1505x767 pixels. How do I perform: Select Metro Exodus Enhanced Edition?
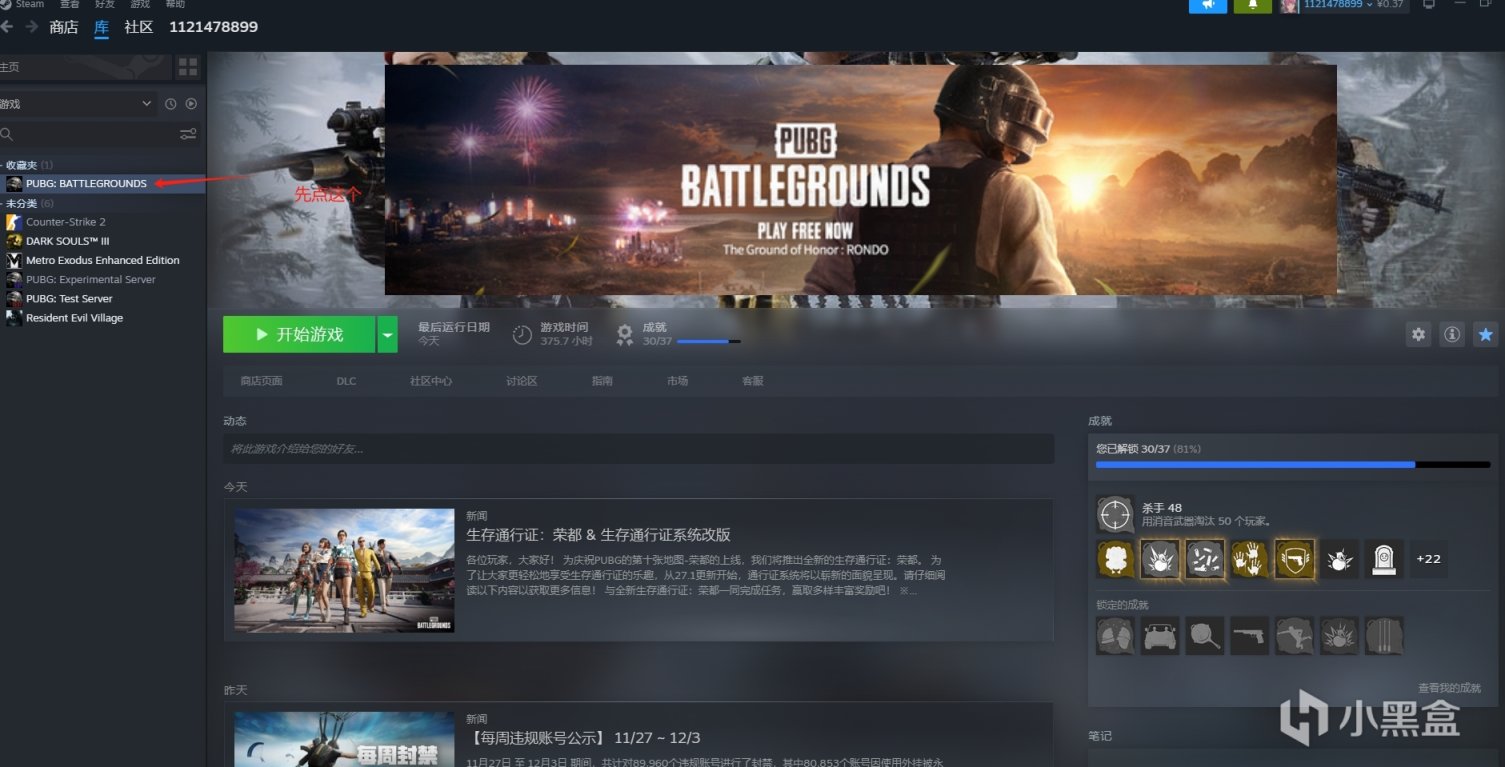pos(103,260)
